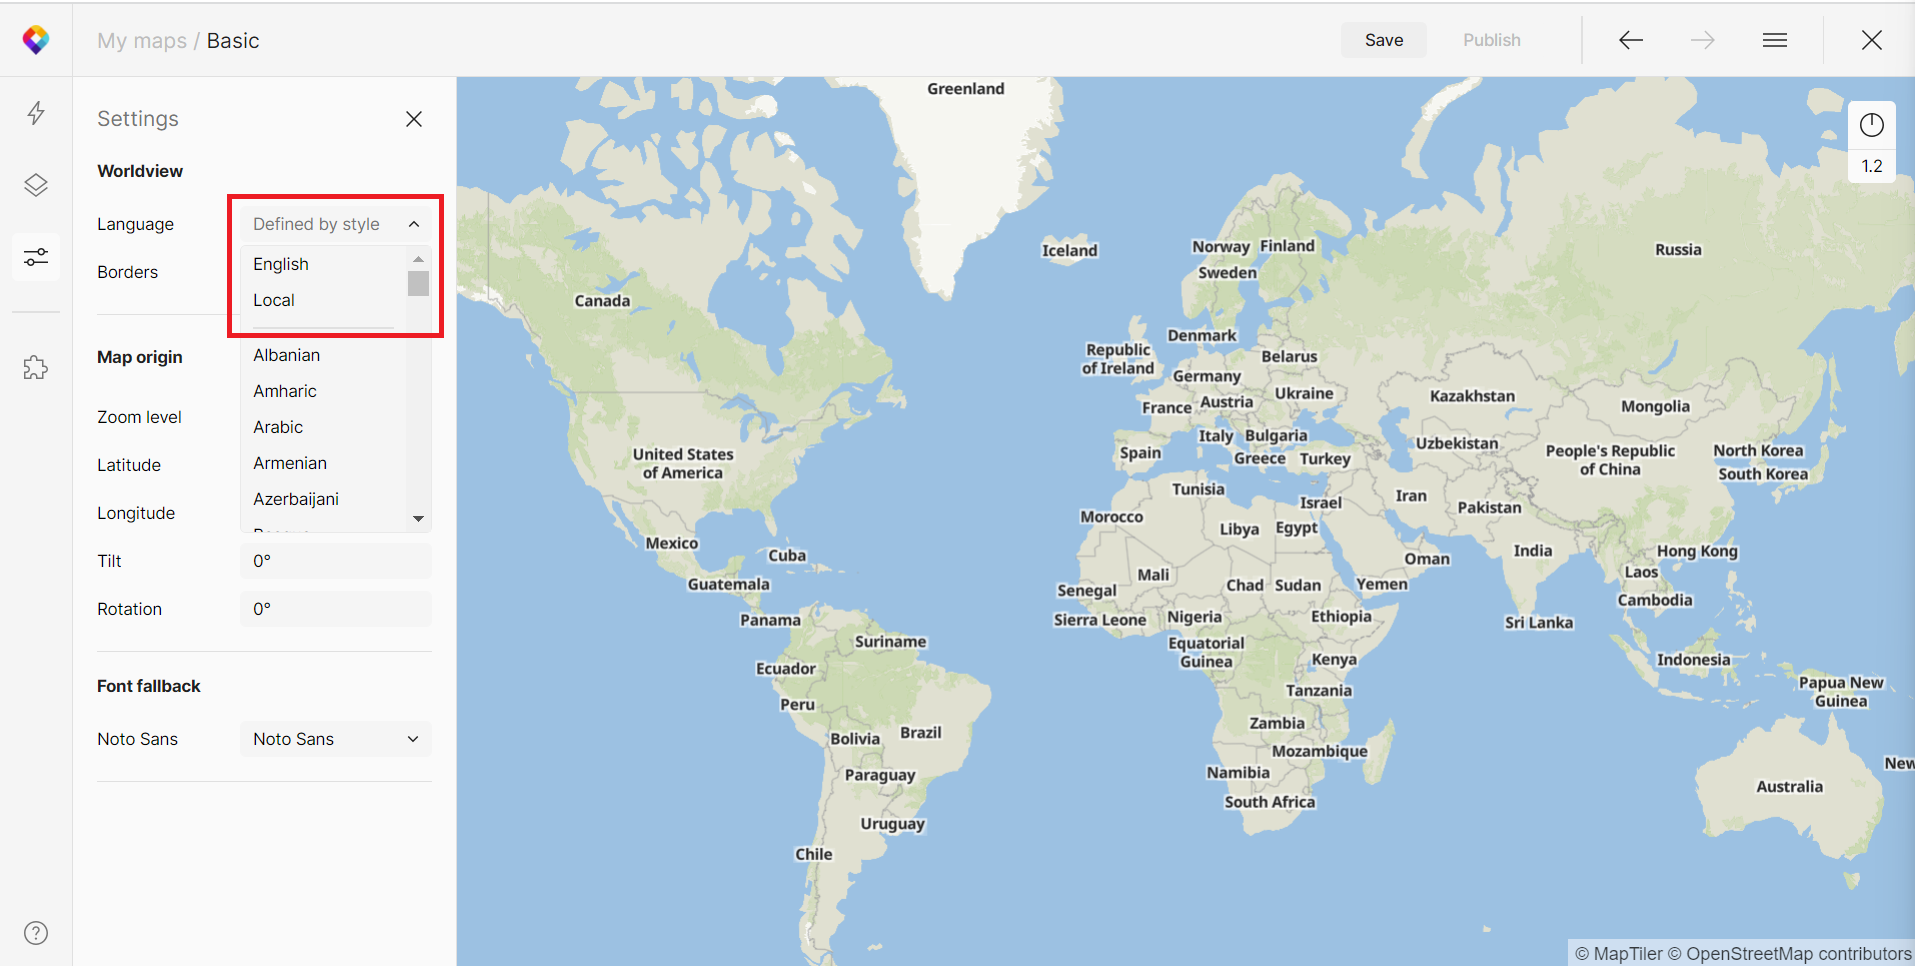Close the Settings panel

(414, 119)
